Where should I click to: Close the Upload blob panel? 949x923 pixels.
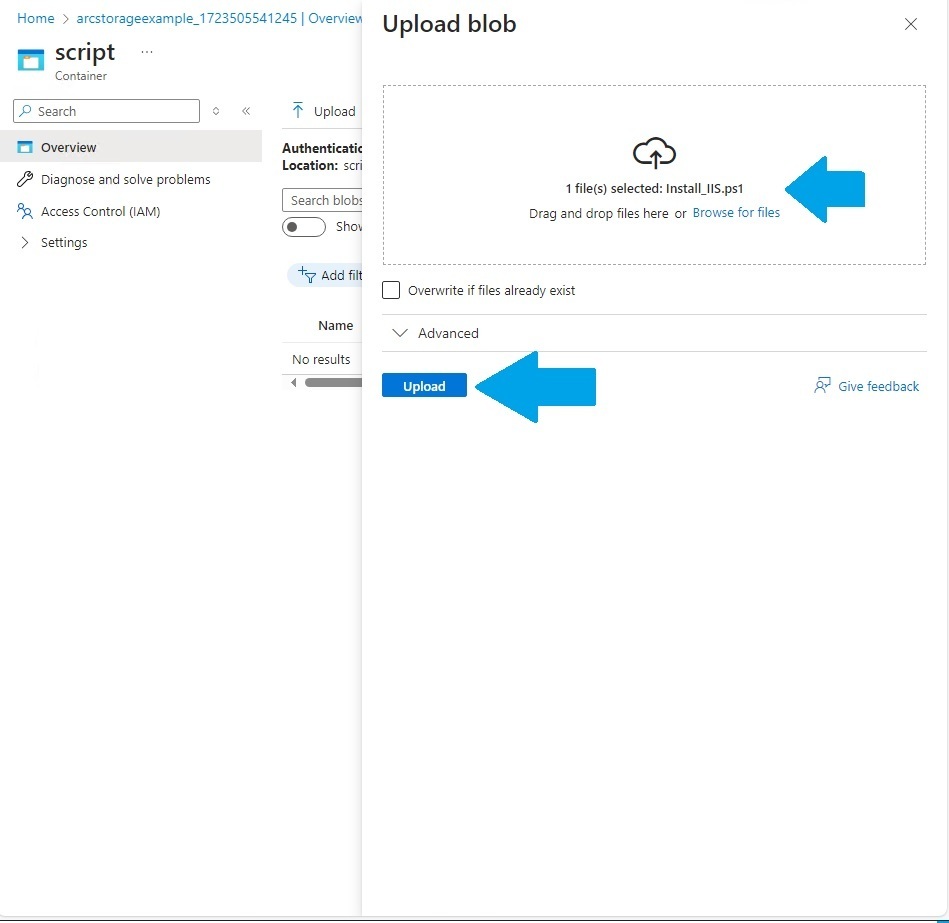point(910,24)
